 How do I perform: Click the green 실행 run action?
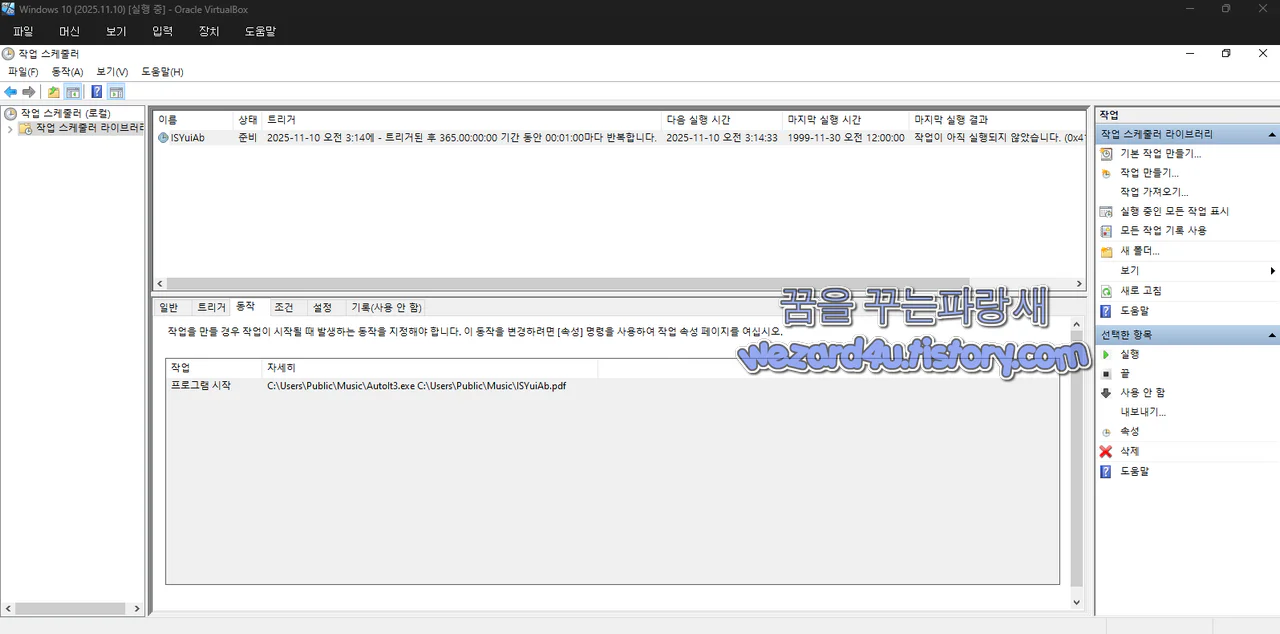point(1129,354)
